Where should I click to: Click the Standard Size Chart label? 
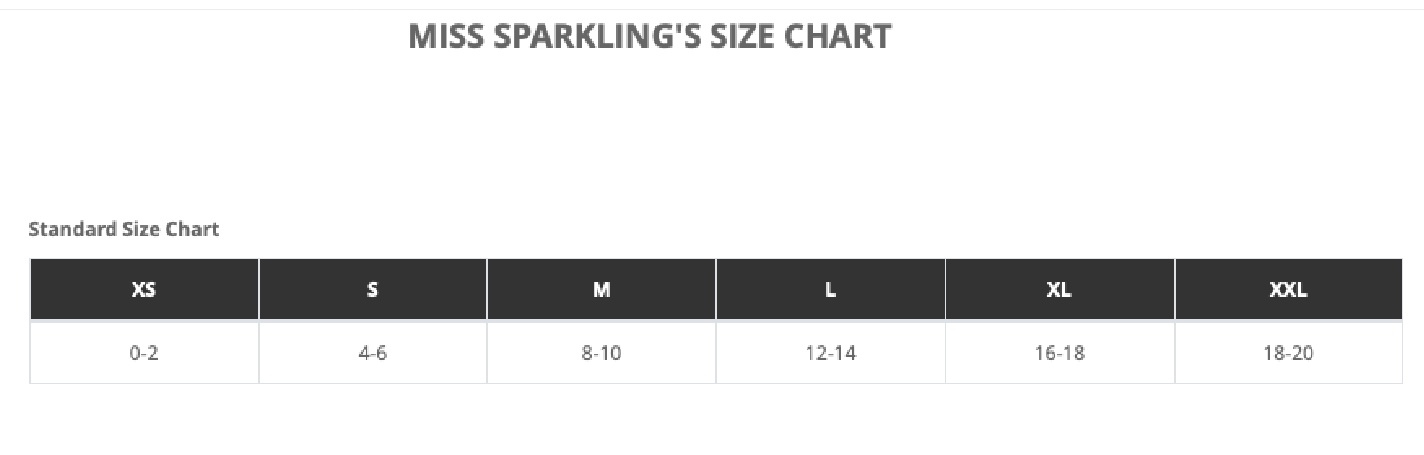[124, 229]
